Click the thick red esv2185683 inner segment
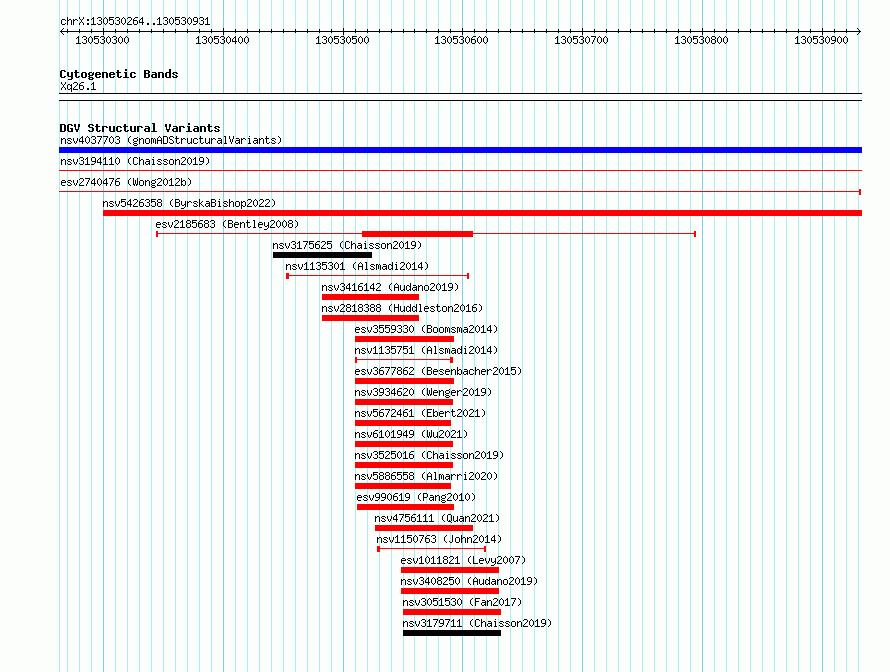Viewport: 890px width, 672px height. pos(417,234)
